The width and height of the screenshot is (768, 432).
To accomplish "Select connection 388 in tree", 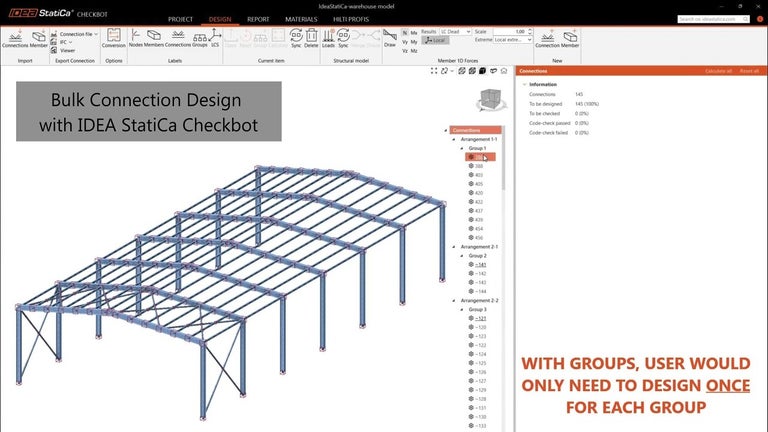I will click(476, 166).
